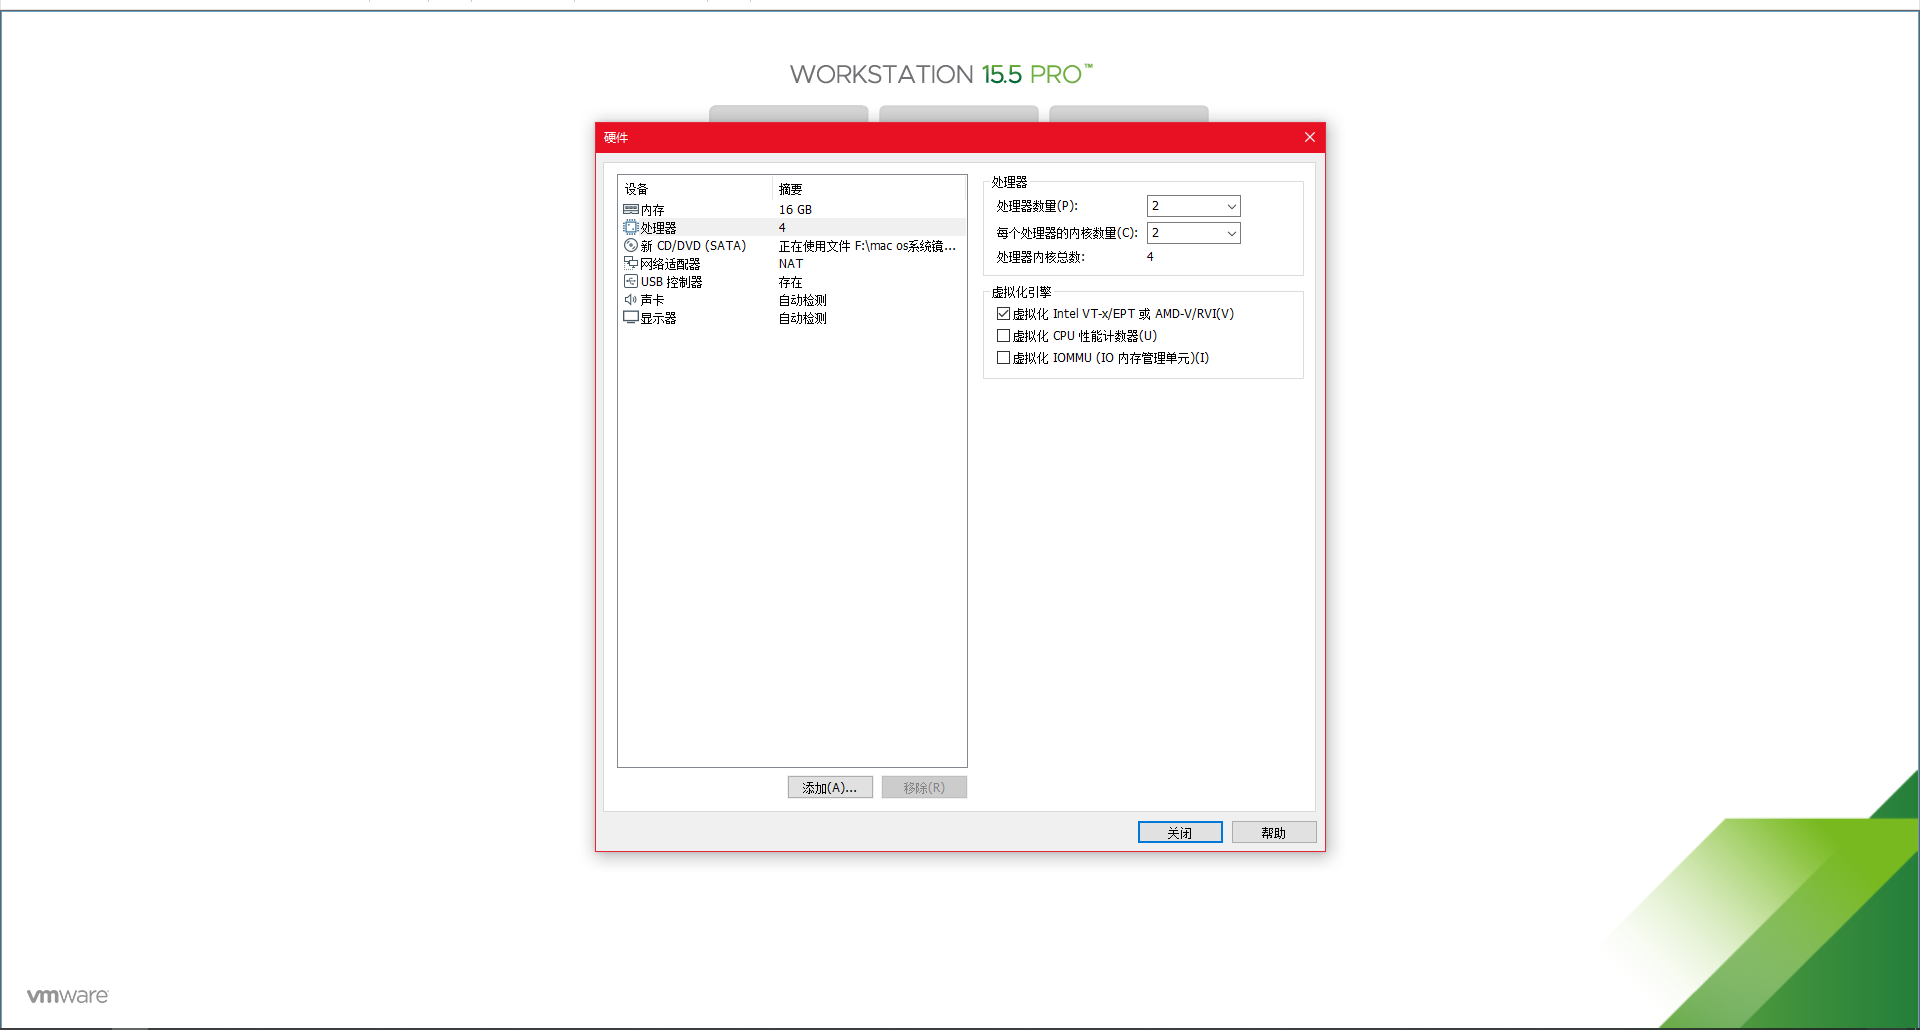Screen dimensions: 1920x1030
Task: Select the 声卡 row label
Action: point(652,300)
